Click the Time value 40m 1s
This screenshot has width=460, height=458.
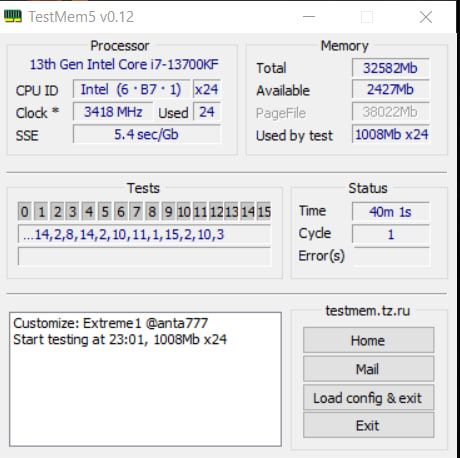click(391, 211)
